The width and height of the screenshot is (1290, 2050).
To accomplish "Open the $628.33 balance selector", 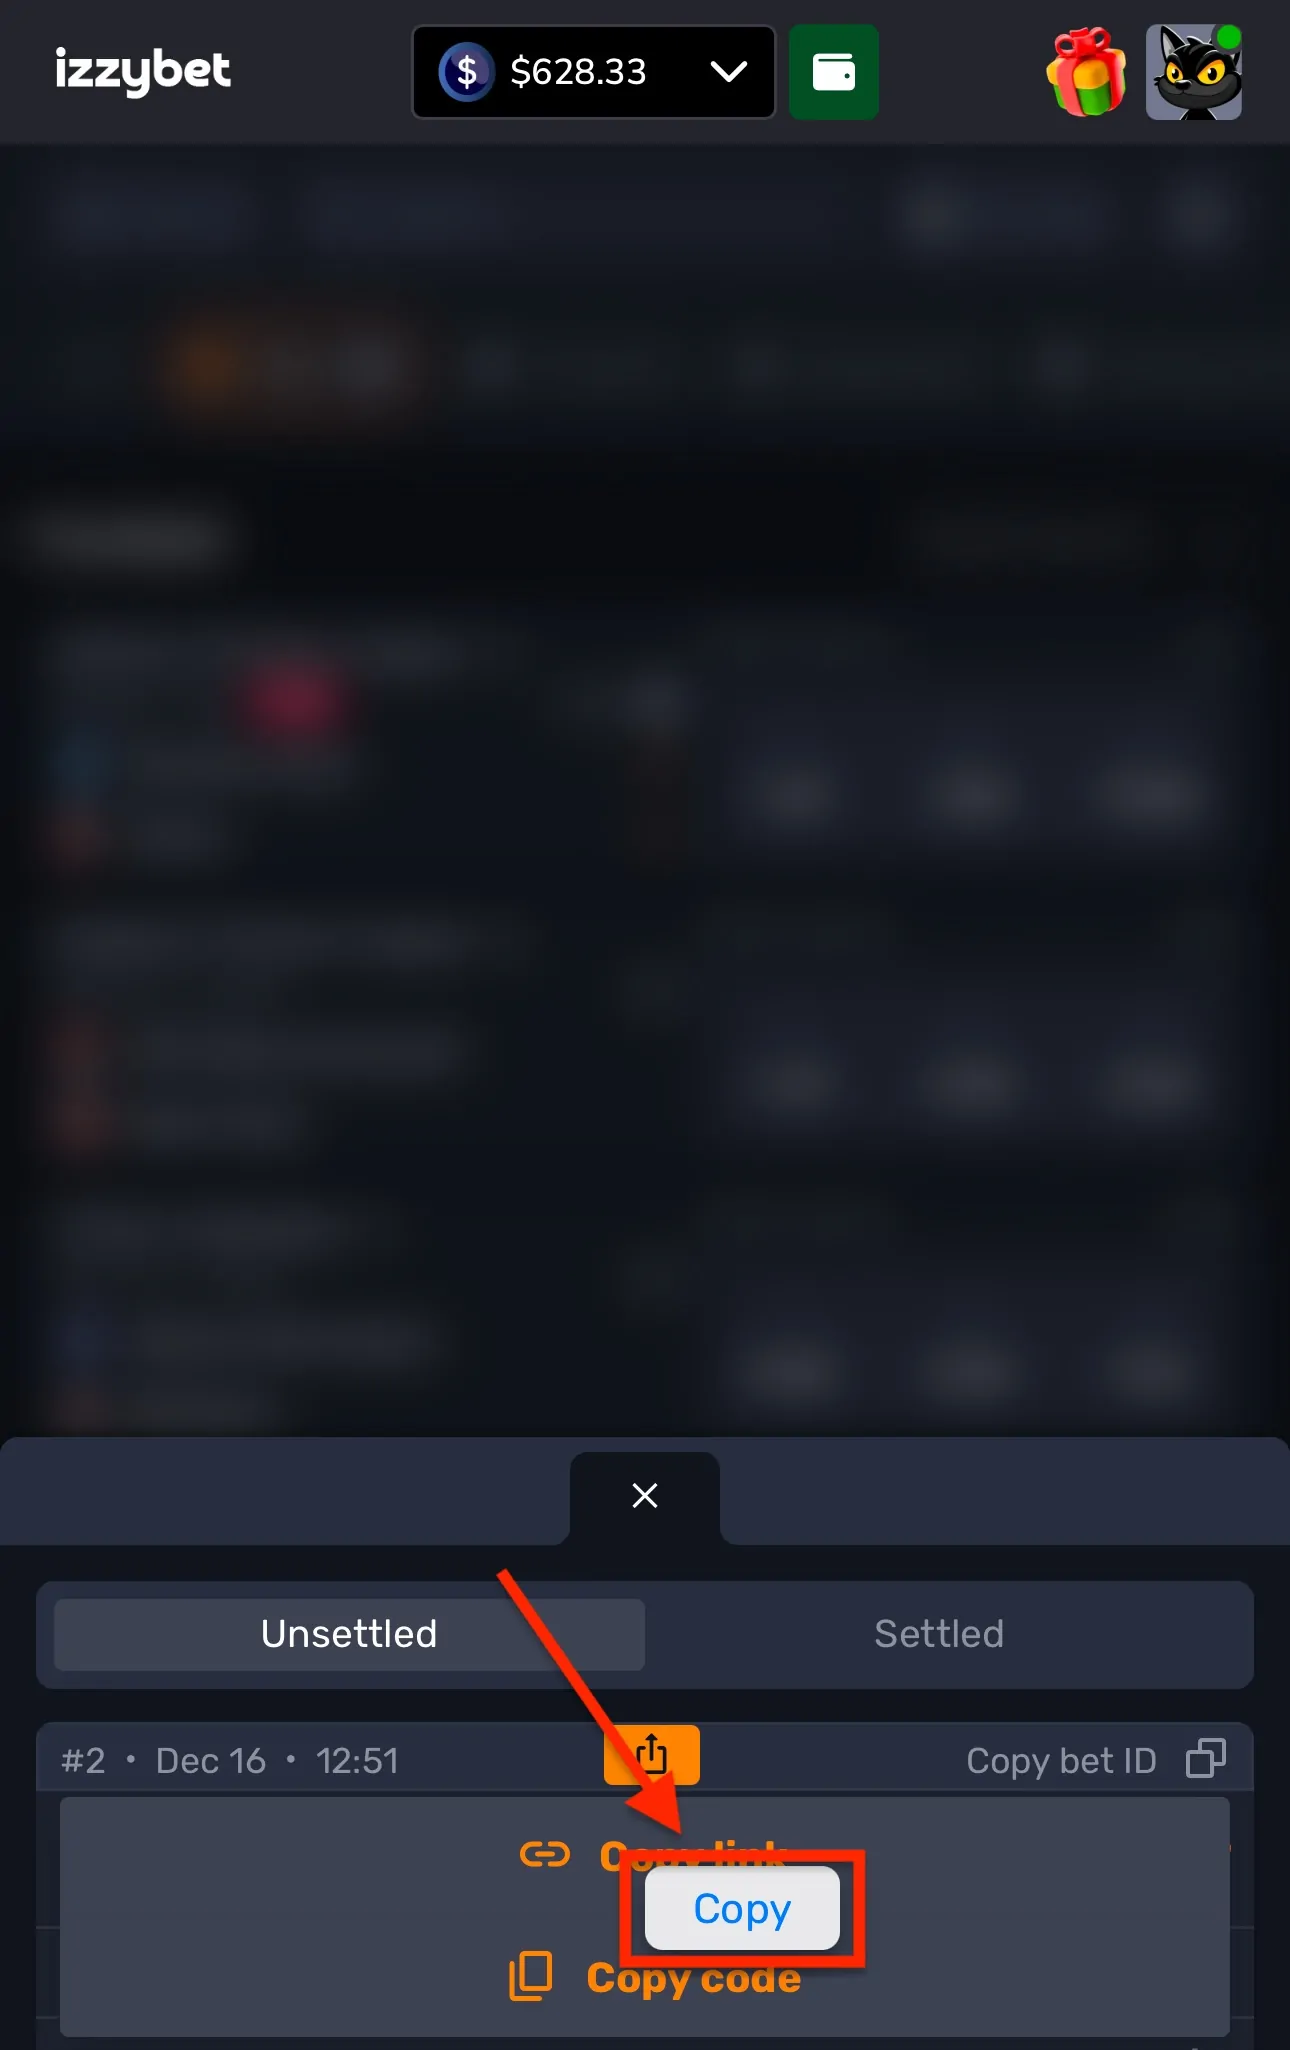I will (594, 72).
